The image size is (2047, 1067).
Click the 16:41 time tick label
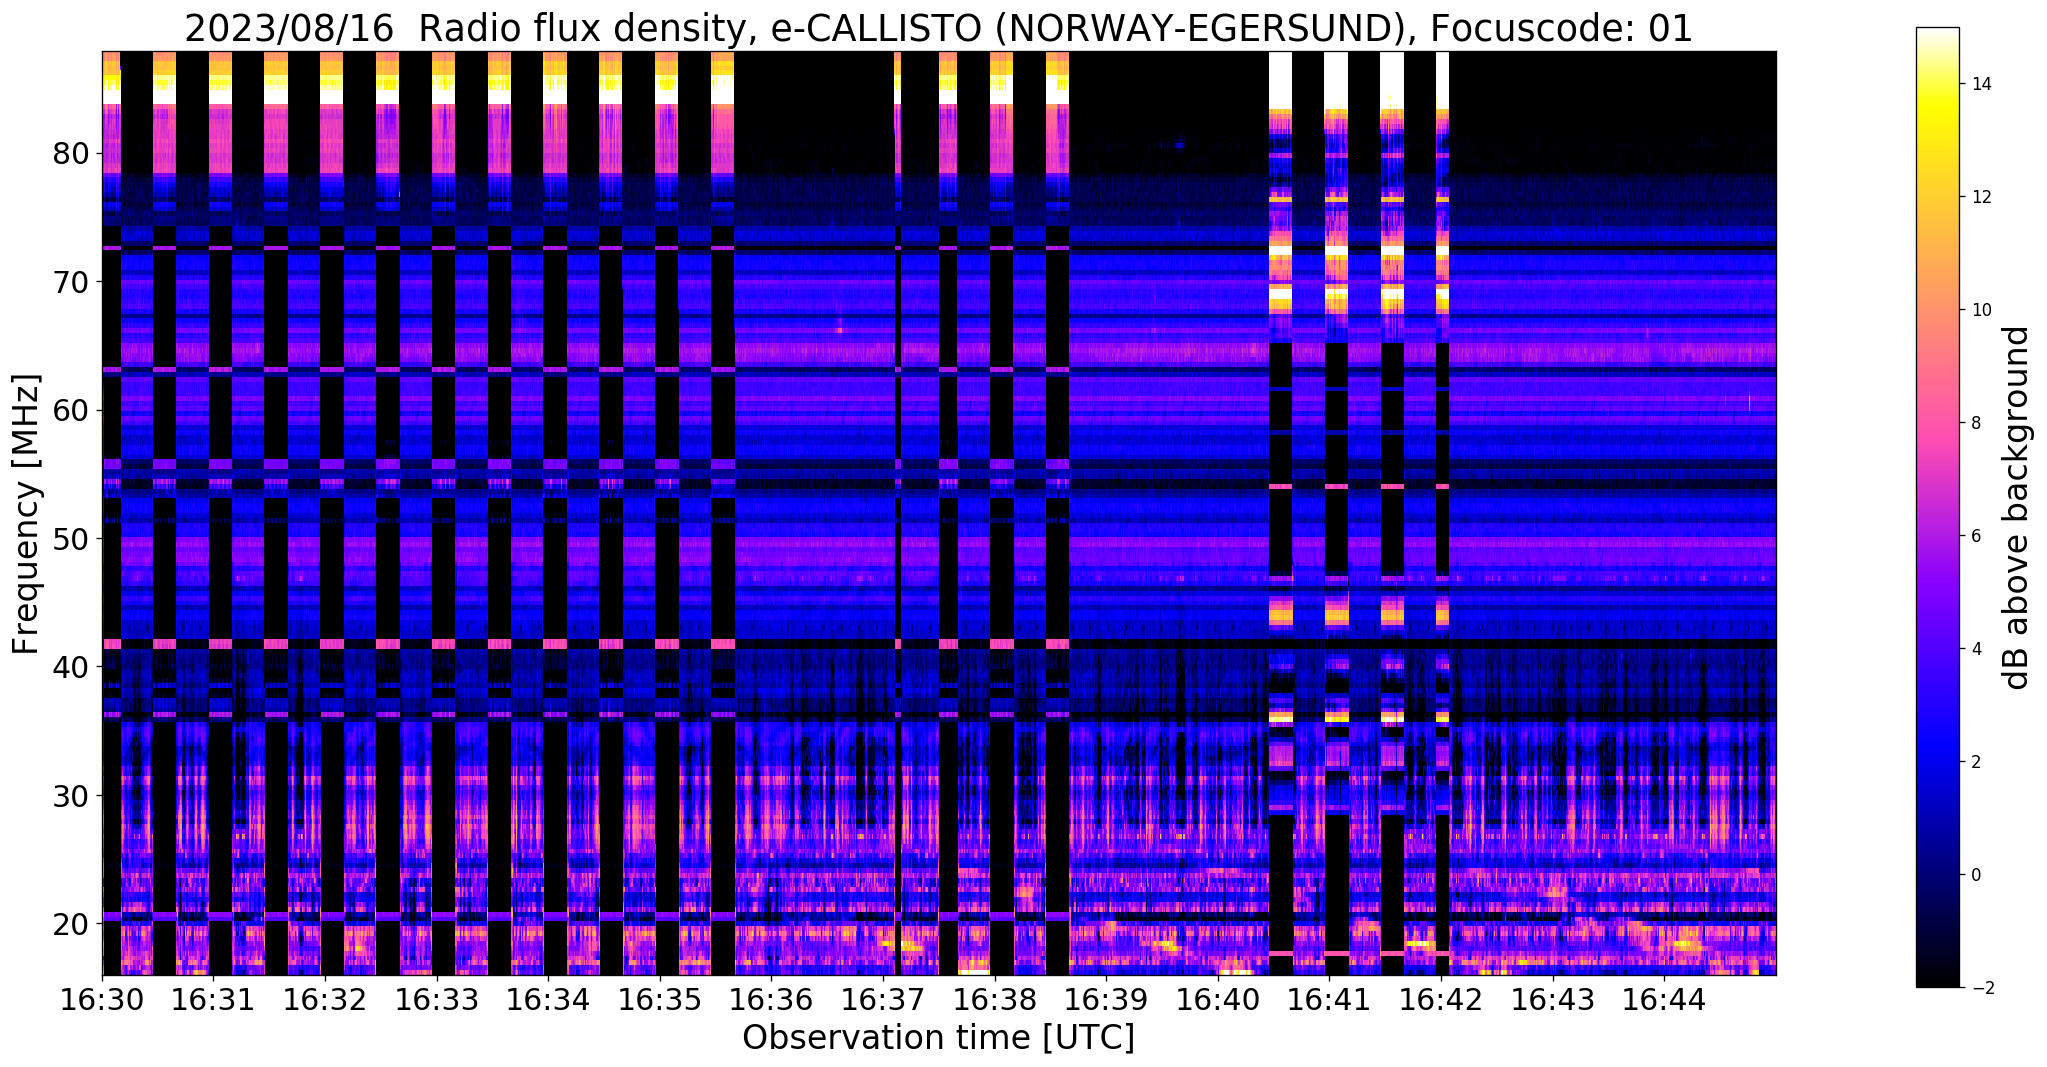(1329, 999)
